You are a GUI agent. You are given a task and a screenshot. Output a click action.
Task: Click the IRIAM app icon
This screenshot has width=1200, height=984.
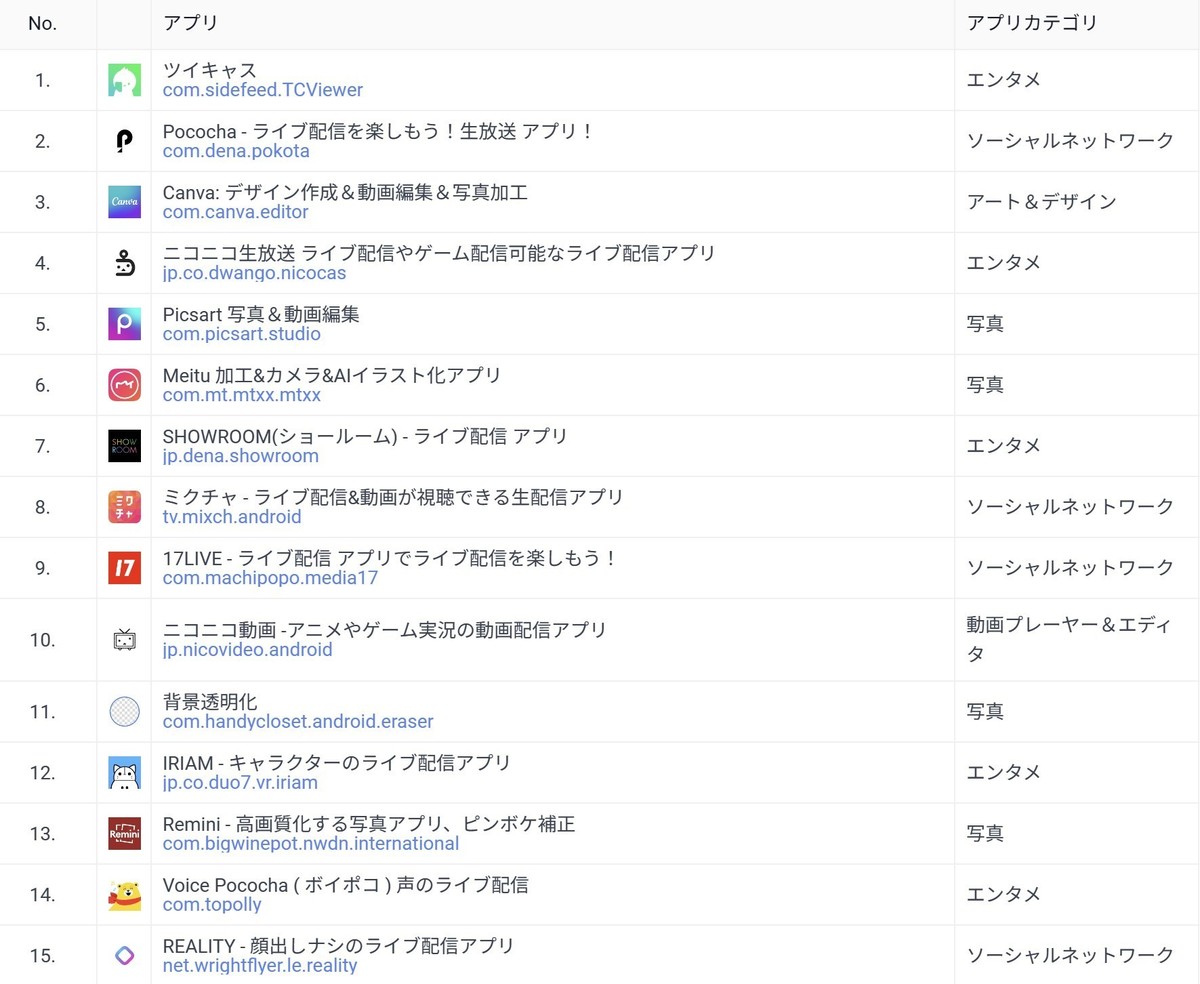point(124,773)
